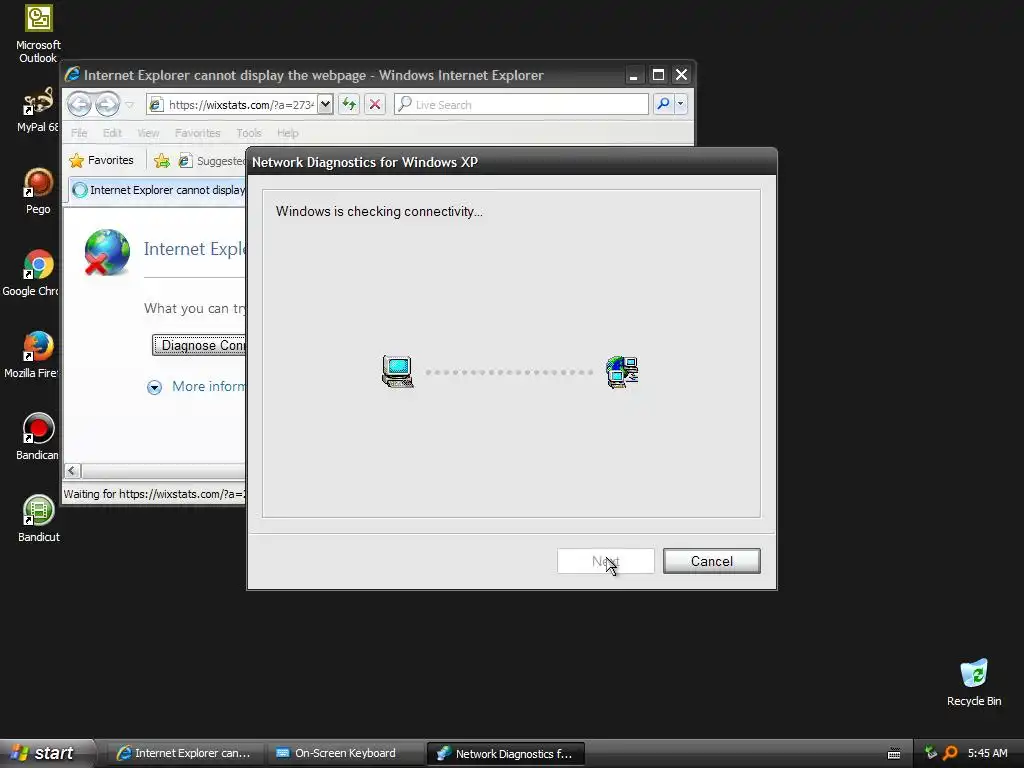
Task: Switch to Network Diagnostics taskbar button
Action: tap(505, 753)
